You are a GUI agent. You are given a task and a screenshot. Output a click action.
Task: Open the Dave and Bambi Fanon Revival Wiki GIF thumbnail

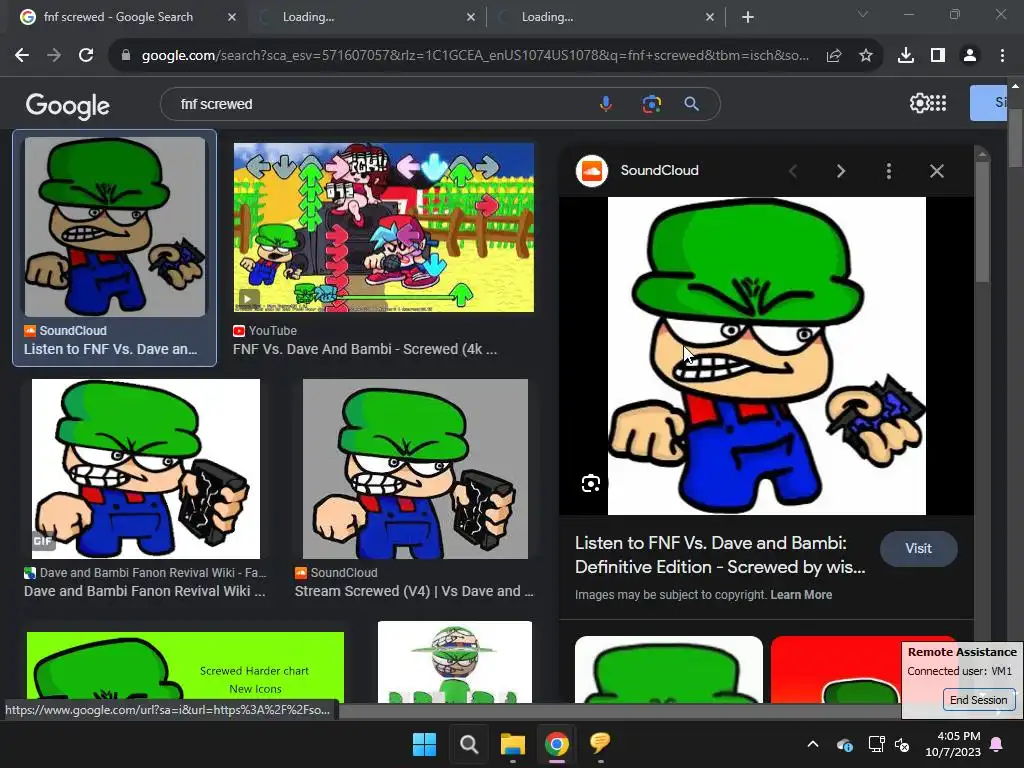click(x=146, y=469)
